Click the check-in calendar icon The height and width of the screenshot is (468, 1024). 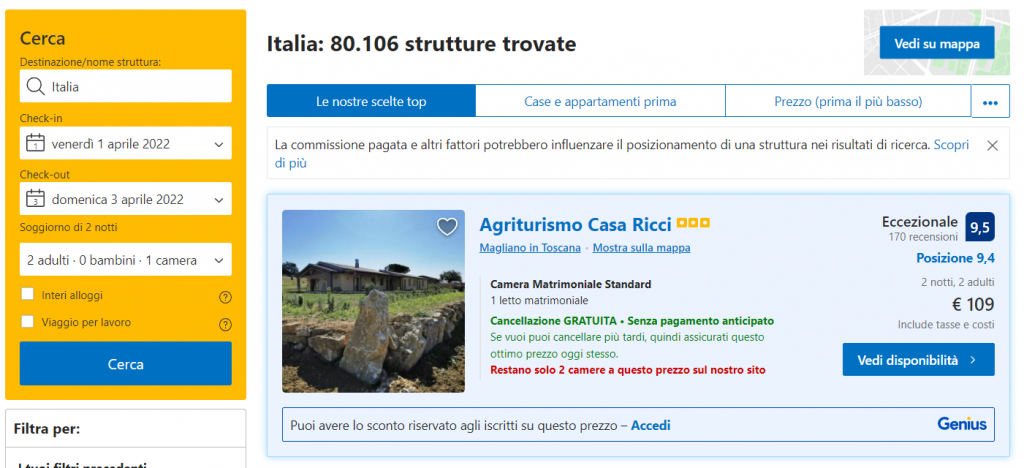click(x=36, y=143)
